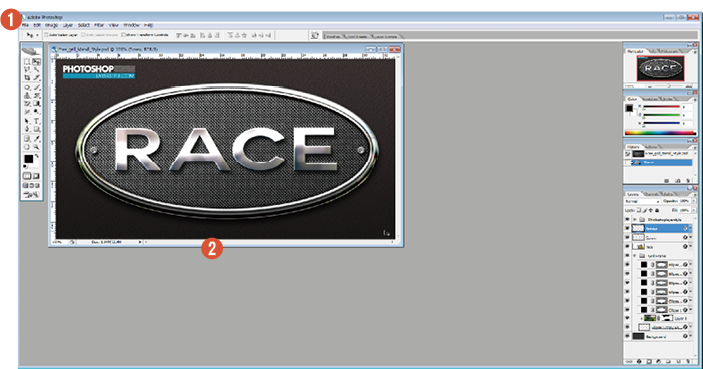Toggle visibility of top Photoshoplayerstyle group
The image size is (703, 369).
pos(627,220)
